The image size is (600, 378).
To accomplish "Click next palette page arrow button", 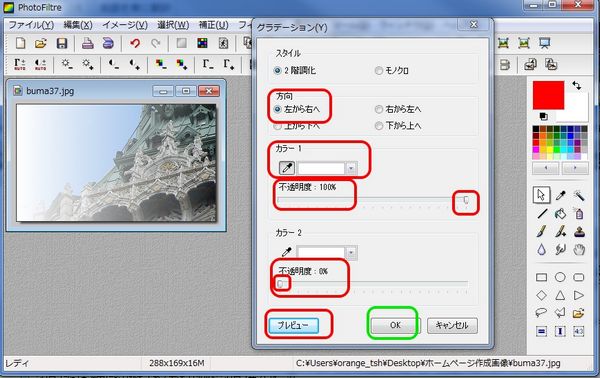I will (575, 168).
